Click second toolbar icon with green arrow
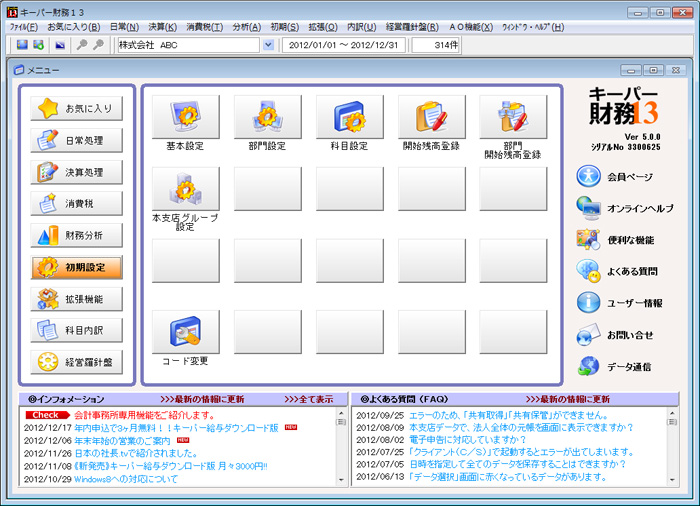The height and width of the screenshot is (506, 700). tap(39, 45)
